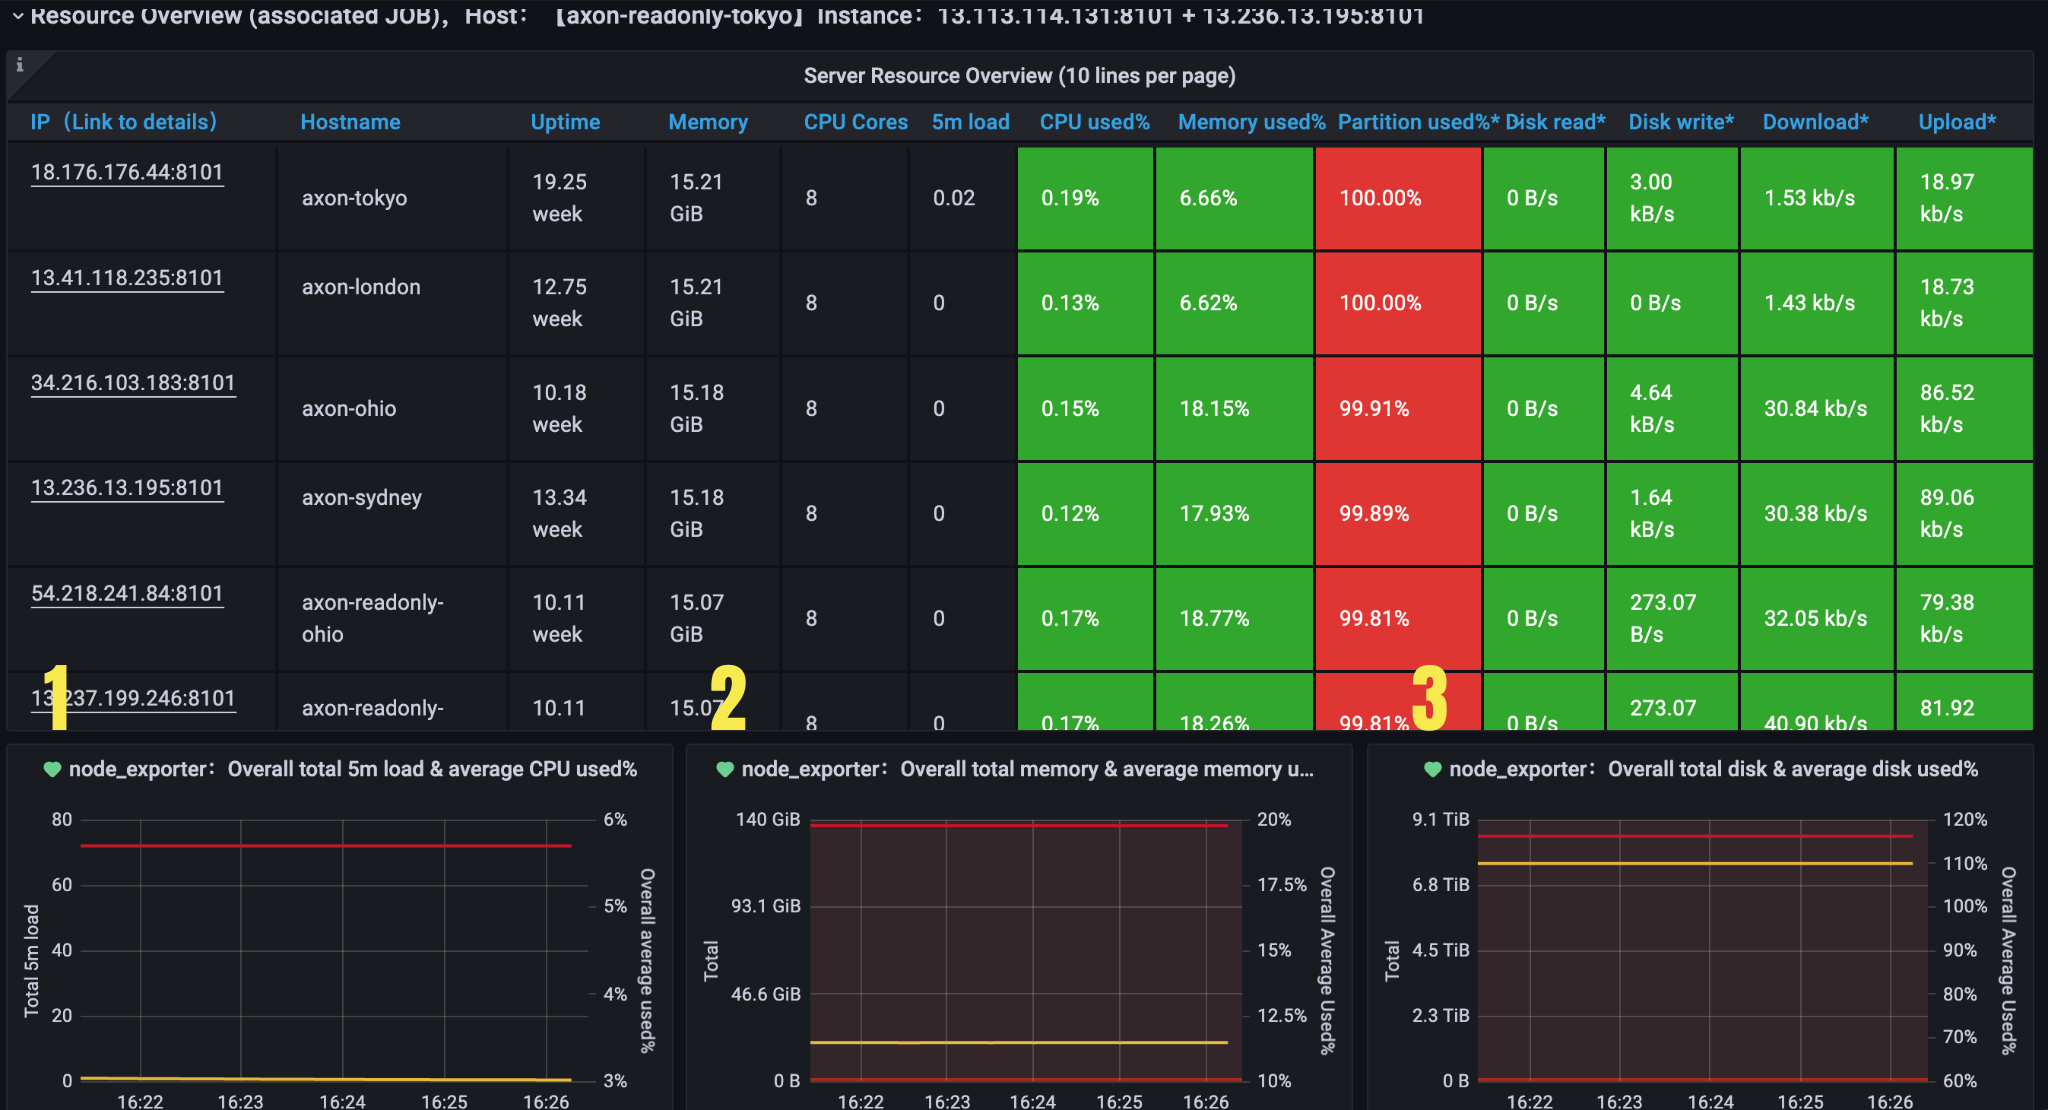Click heart icon on disk used panel
This screenshot has width=2048, height=1110.
tap(1432, 769)
